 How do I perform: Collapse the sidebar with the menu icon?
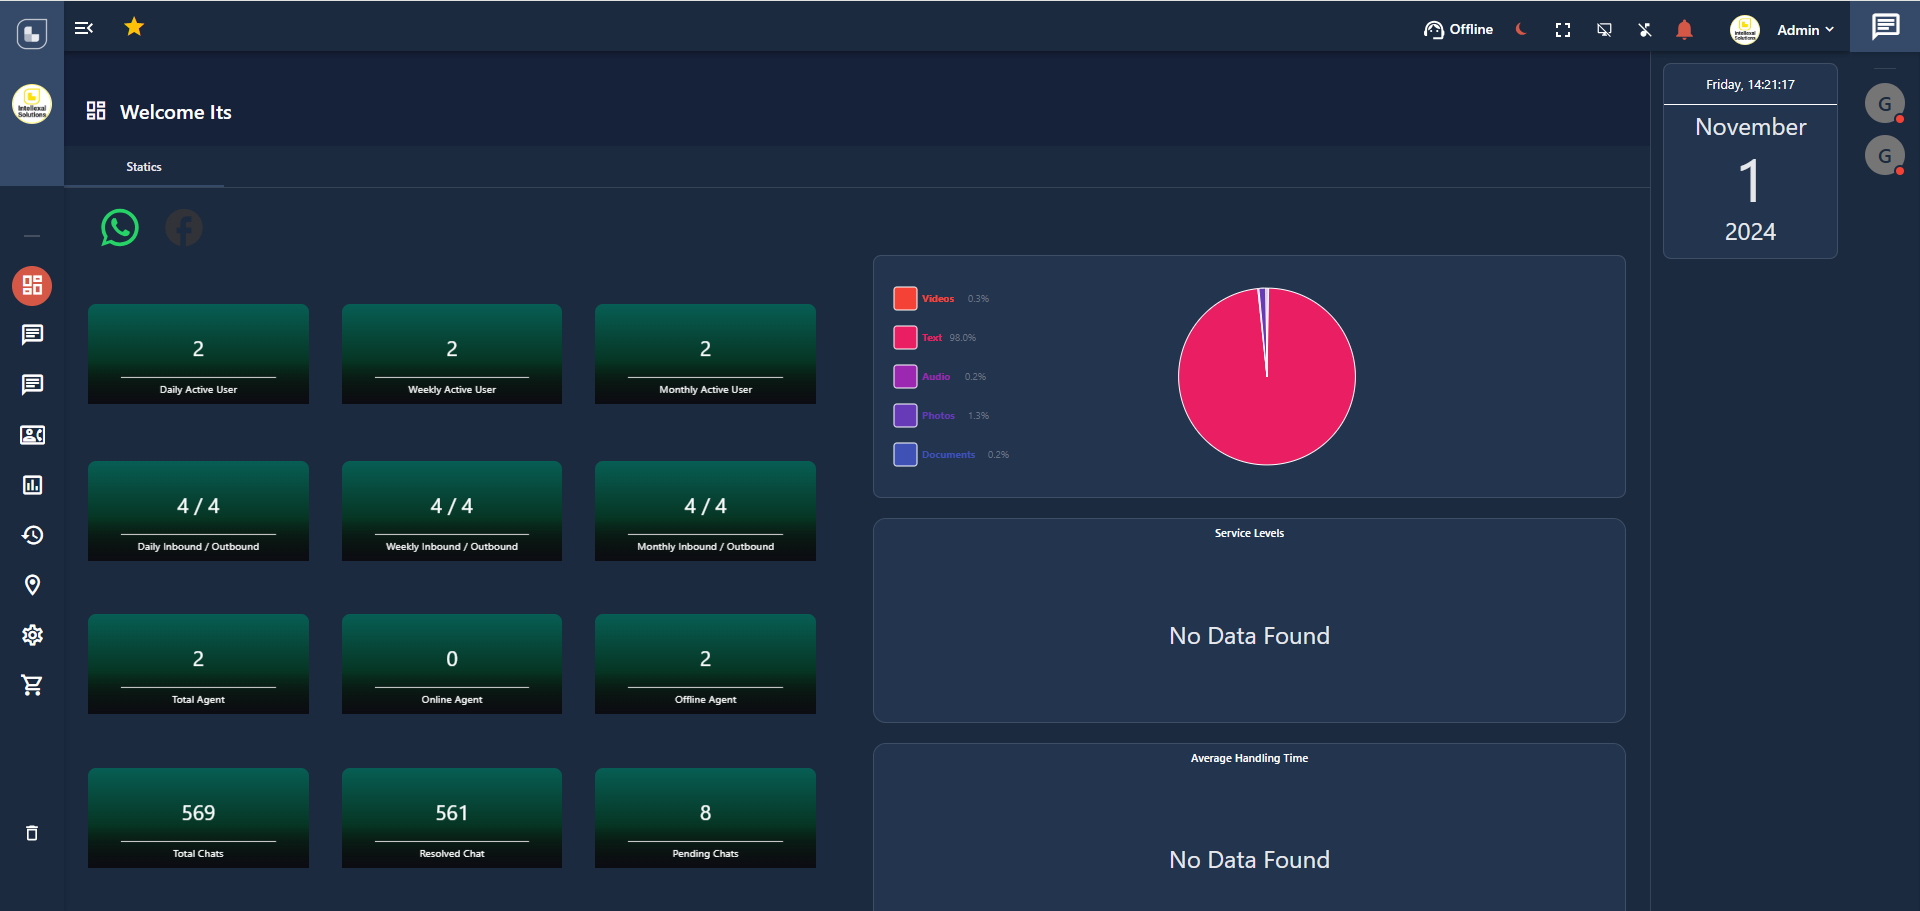pyautogui.click(x=84, y=28)
